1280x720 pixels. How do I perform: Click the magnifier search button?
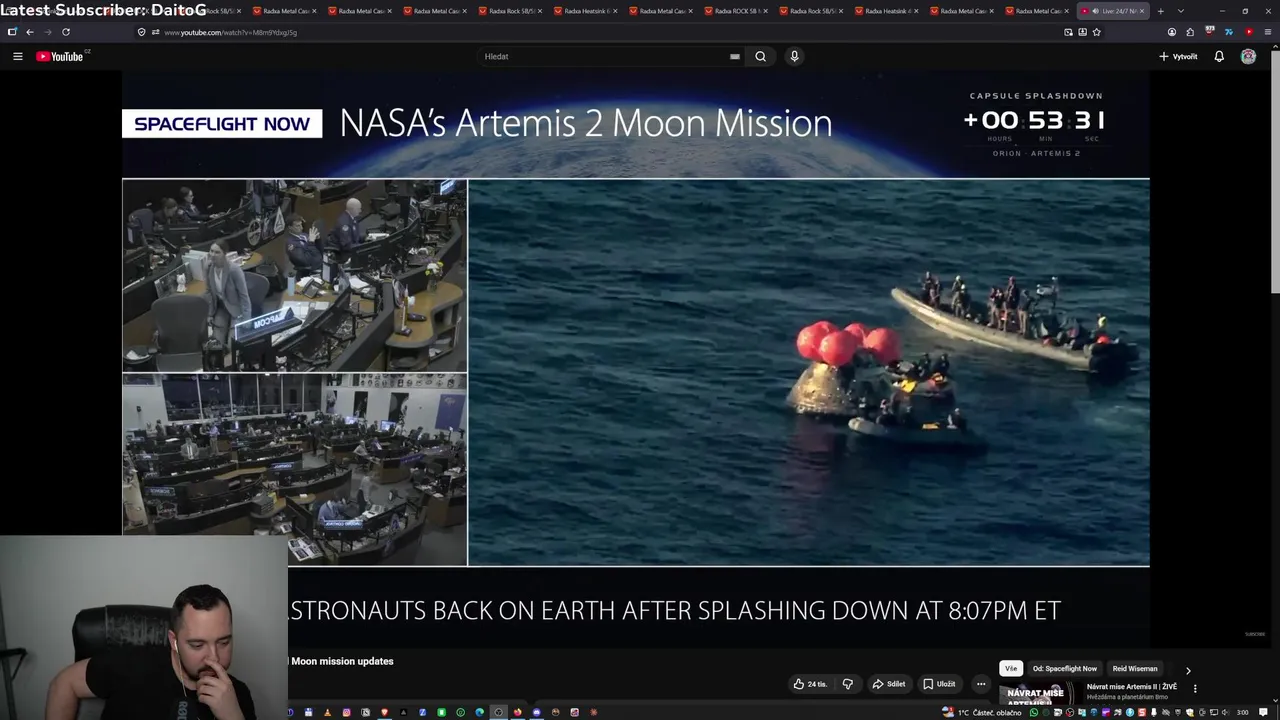click(760, 56)
